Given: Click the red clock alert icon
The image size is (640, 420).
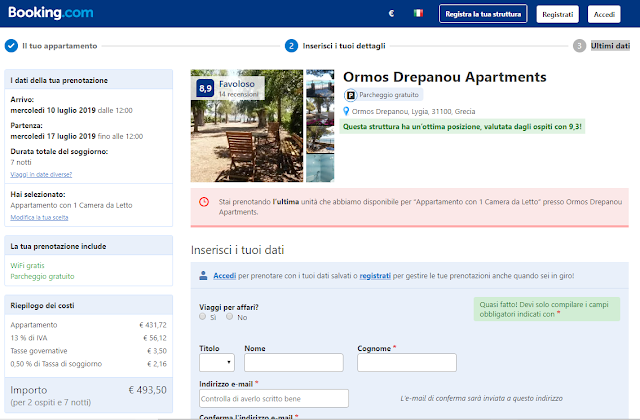Looking at the screenshot, I should (x=204, y=202).
